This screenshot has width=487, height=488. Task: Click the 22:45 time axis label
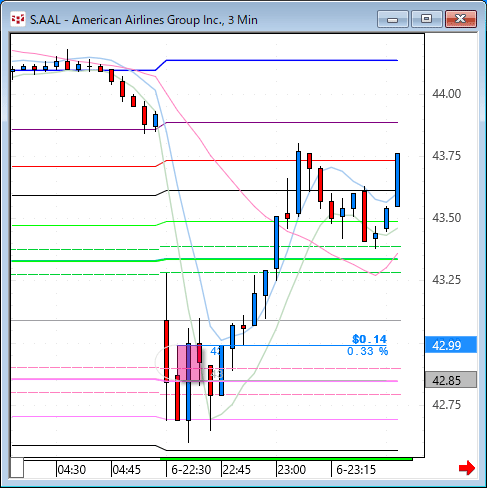(236, 470)
